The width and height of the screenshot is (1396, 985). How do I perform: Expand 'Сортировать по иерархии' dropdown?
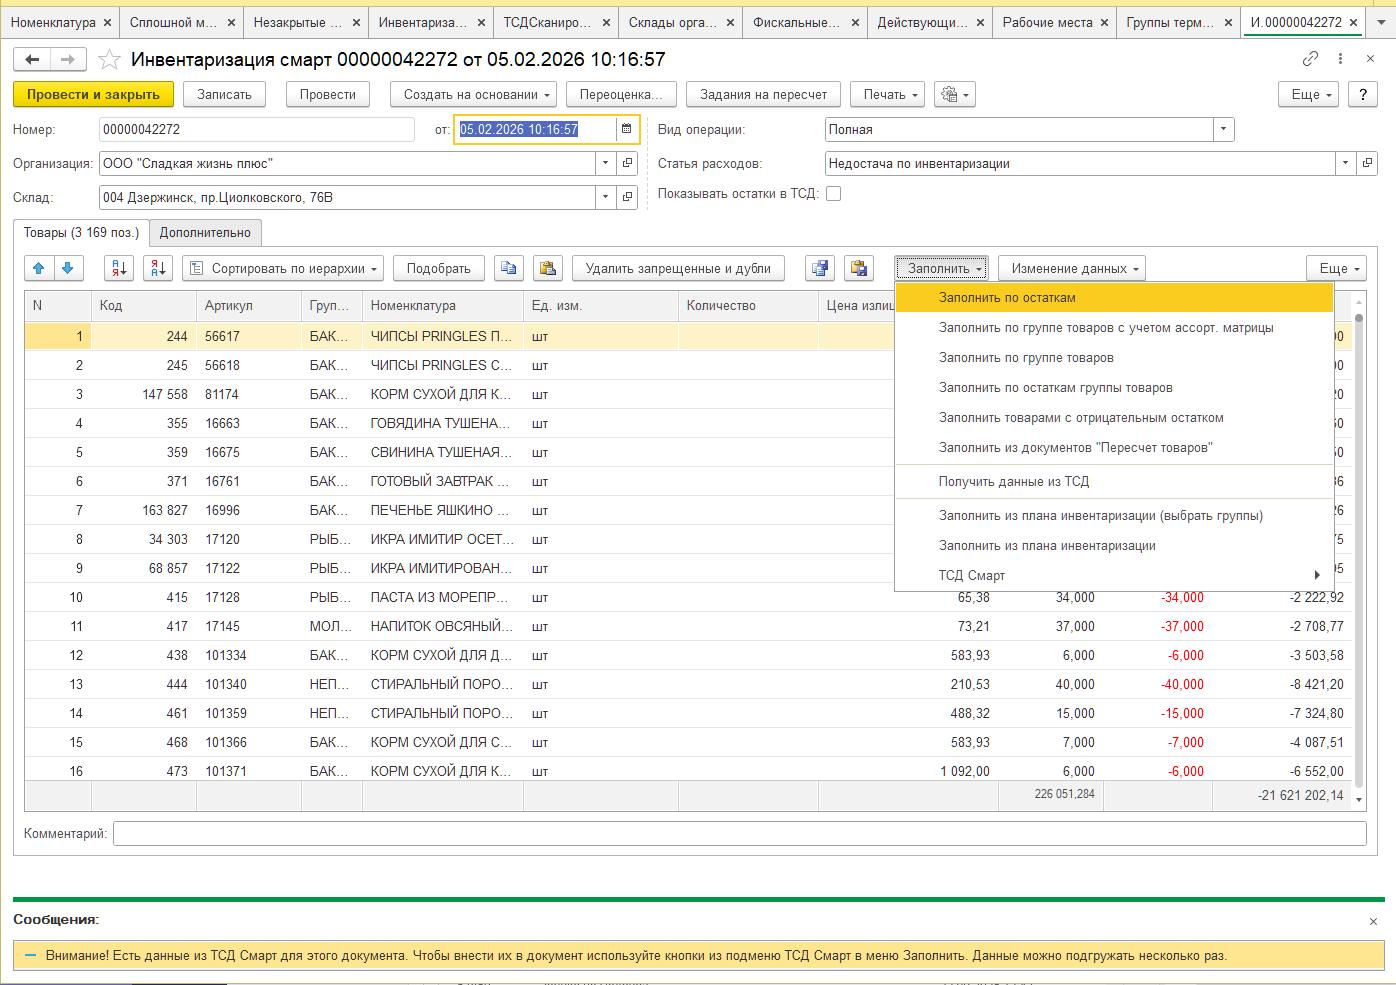284,268
